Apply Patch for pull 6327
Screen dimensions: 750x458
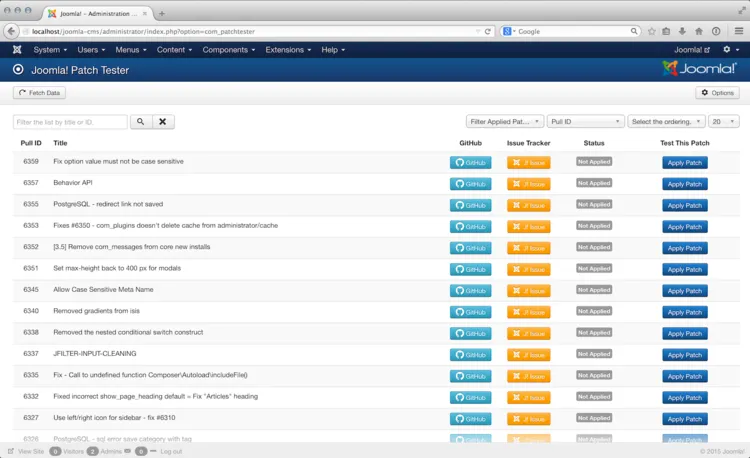point(684,419)
